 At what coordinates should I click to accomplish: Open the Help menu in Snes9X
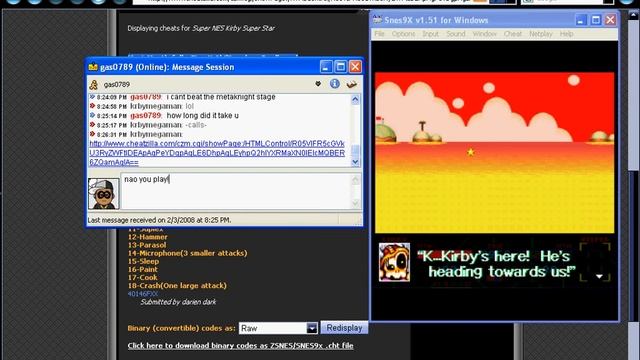(x=566, y=34)
